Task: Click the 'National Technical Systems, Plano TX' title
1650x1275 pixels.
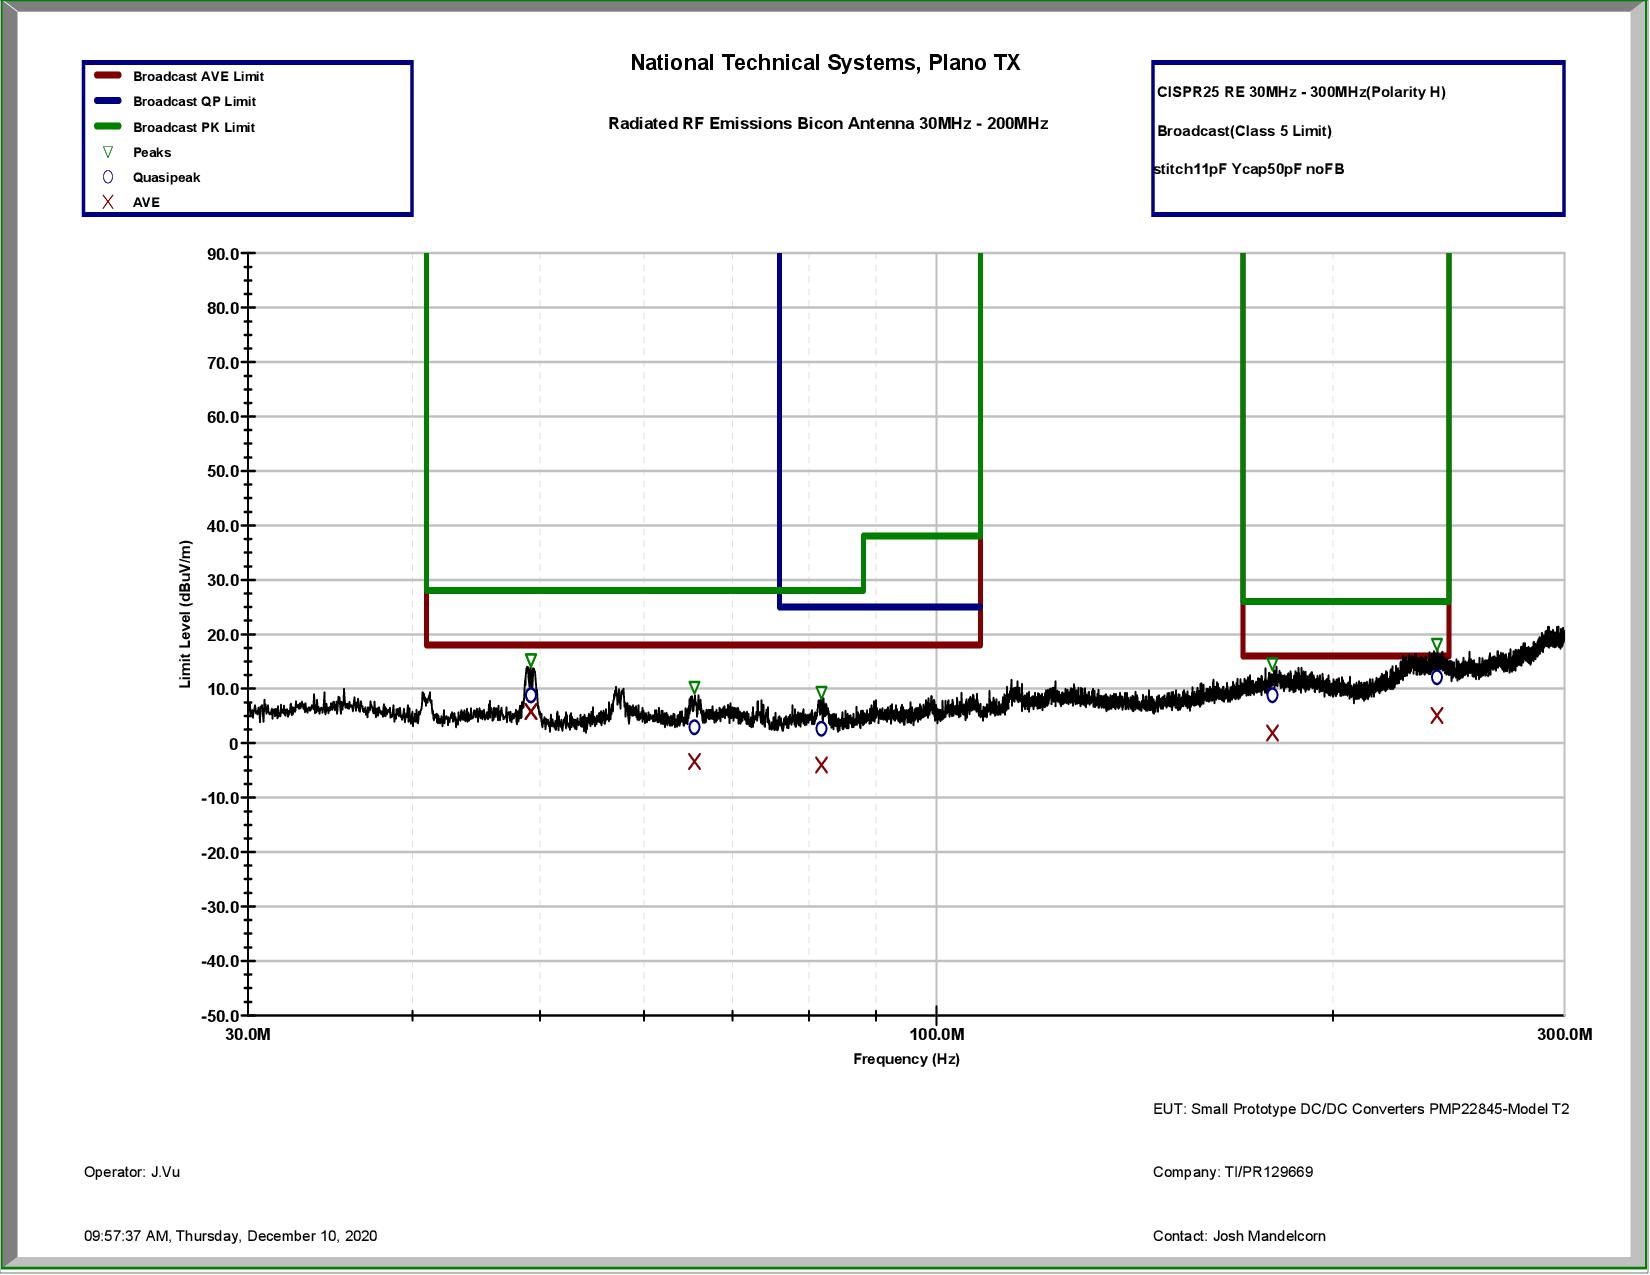Action: click(825, 63)
